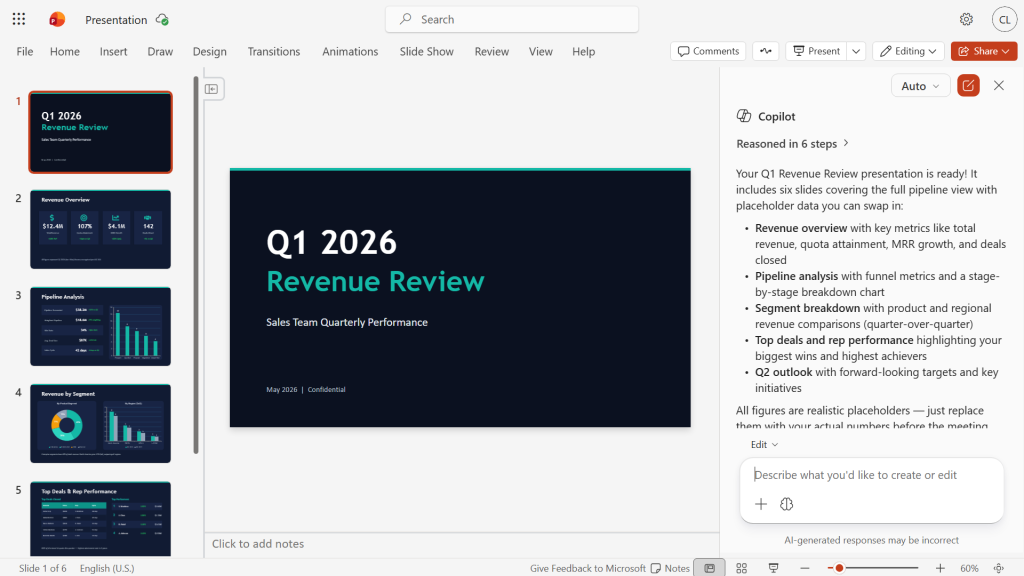
Task: Click the Search box
Action: tap(512, 20)
